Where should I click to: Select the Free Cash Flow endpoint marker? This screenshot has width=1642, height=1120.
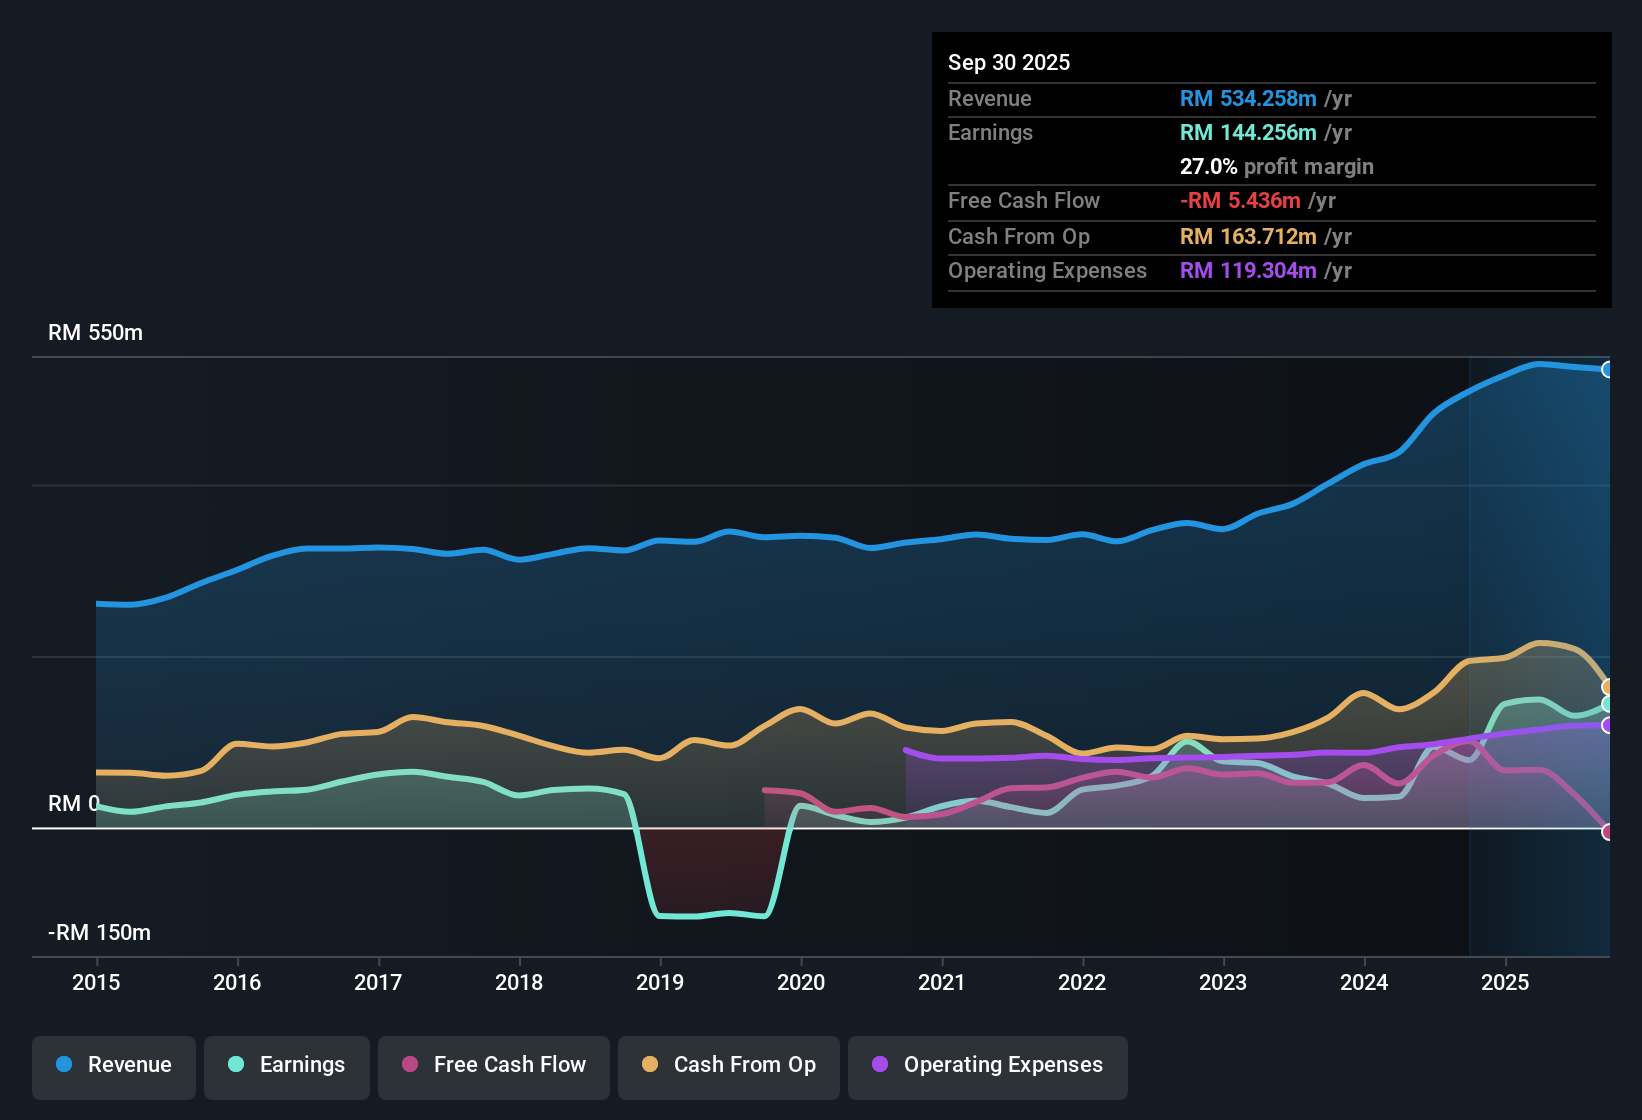tap(1608, 831)
